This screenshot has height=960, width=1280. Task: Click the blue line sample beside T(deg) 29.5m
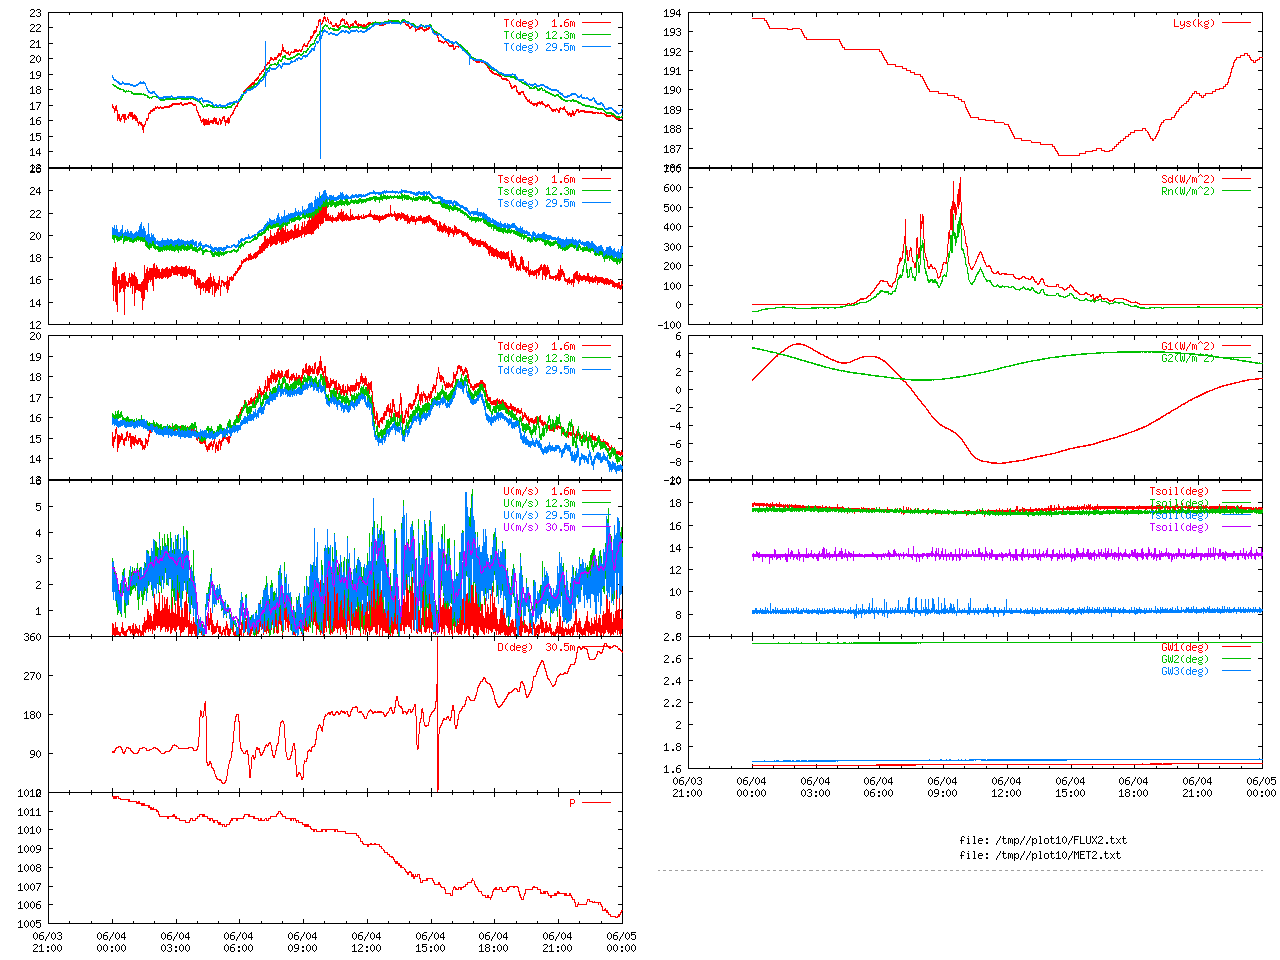[x=595, y=47]
